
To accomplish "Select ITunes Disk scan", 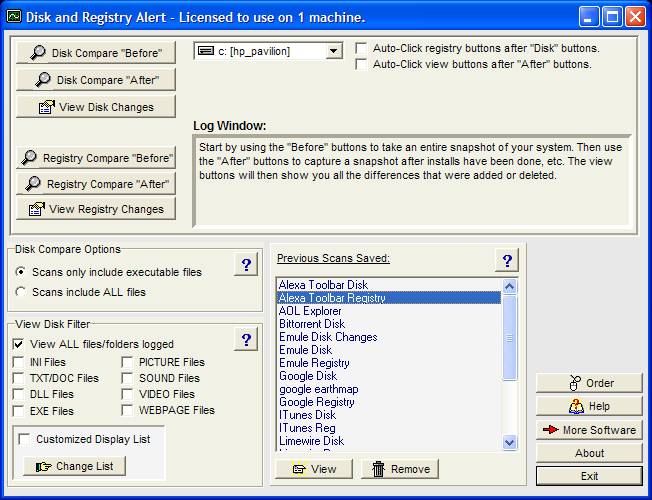I will [389, 415].
